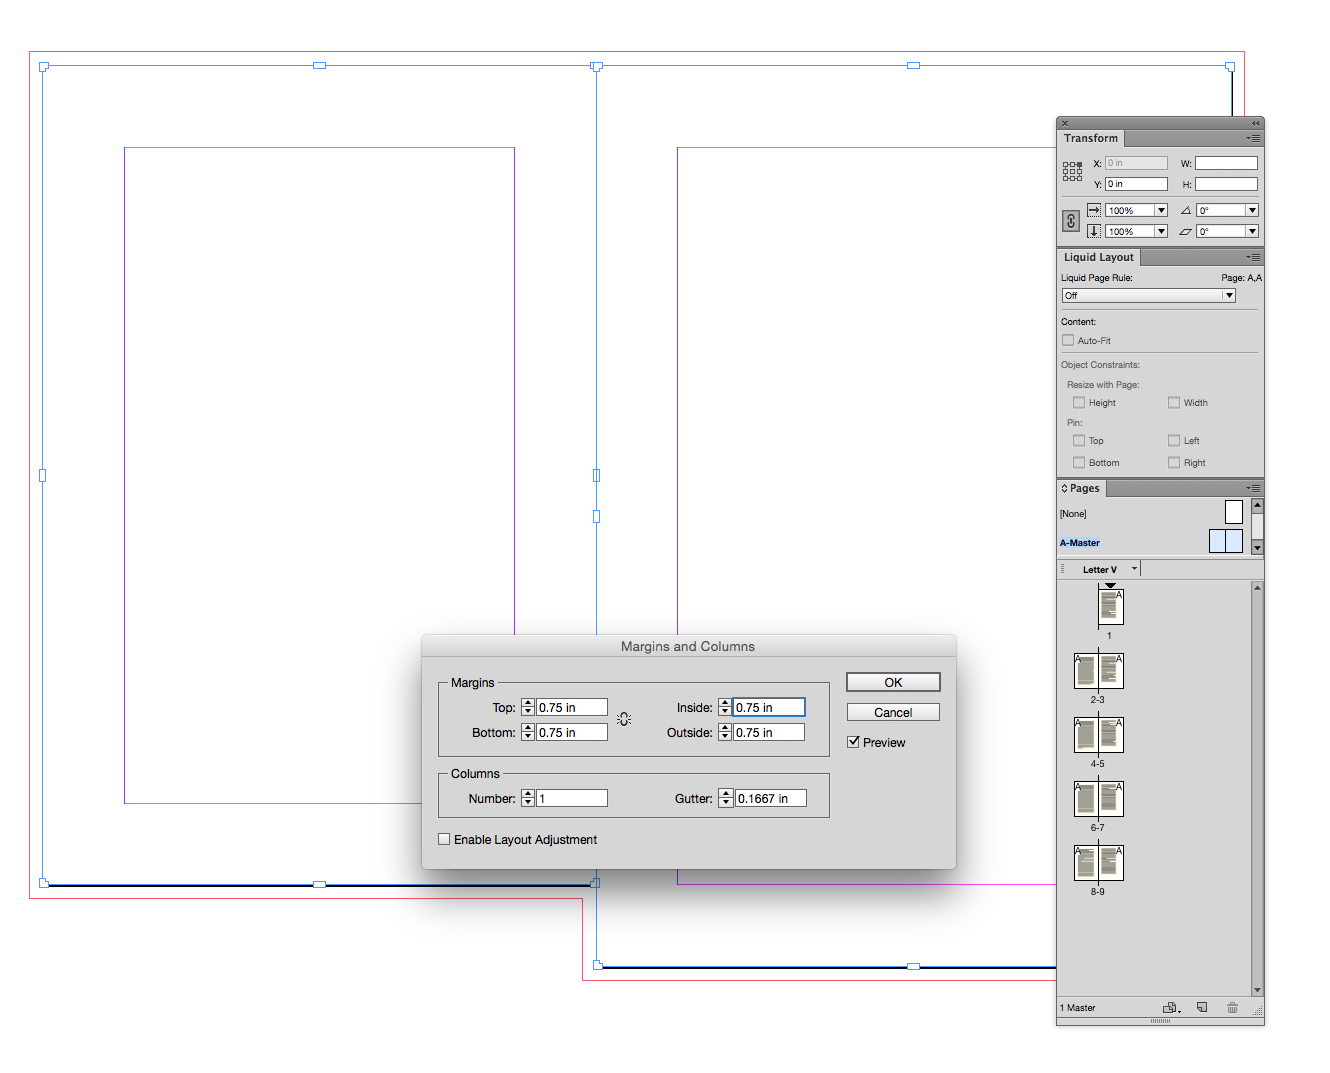Open the Pages panel flyout menu

1253,488
